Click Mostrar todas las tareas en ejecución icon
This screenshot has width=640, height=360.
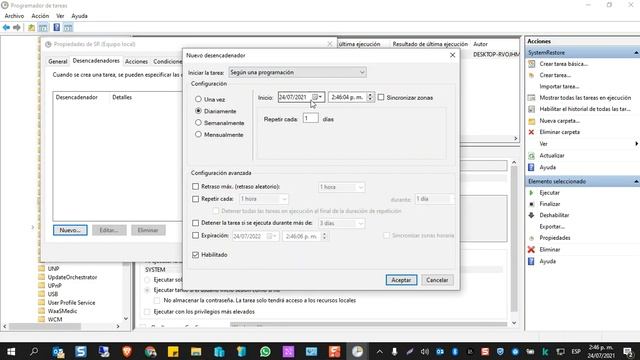pyautogui.click(x=531, y=98)
